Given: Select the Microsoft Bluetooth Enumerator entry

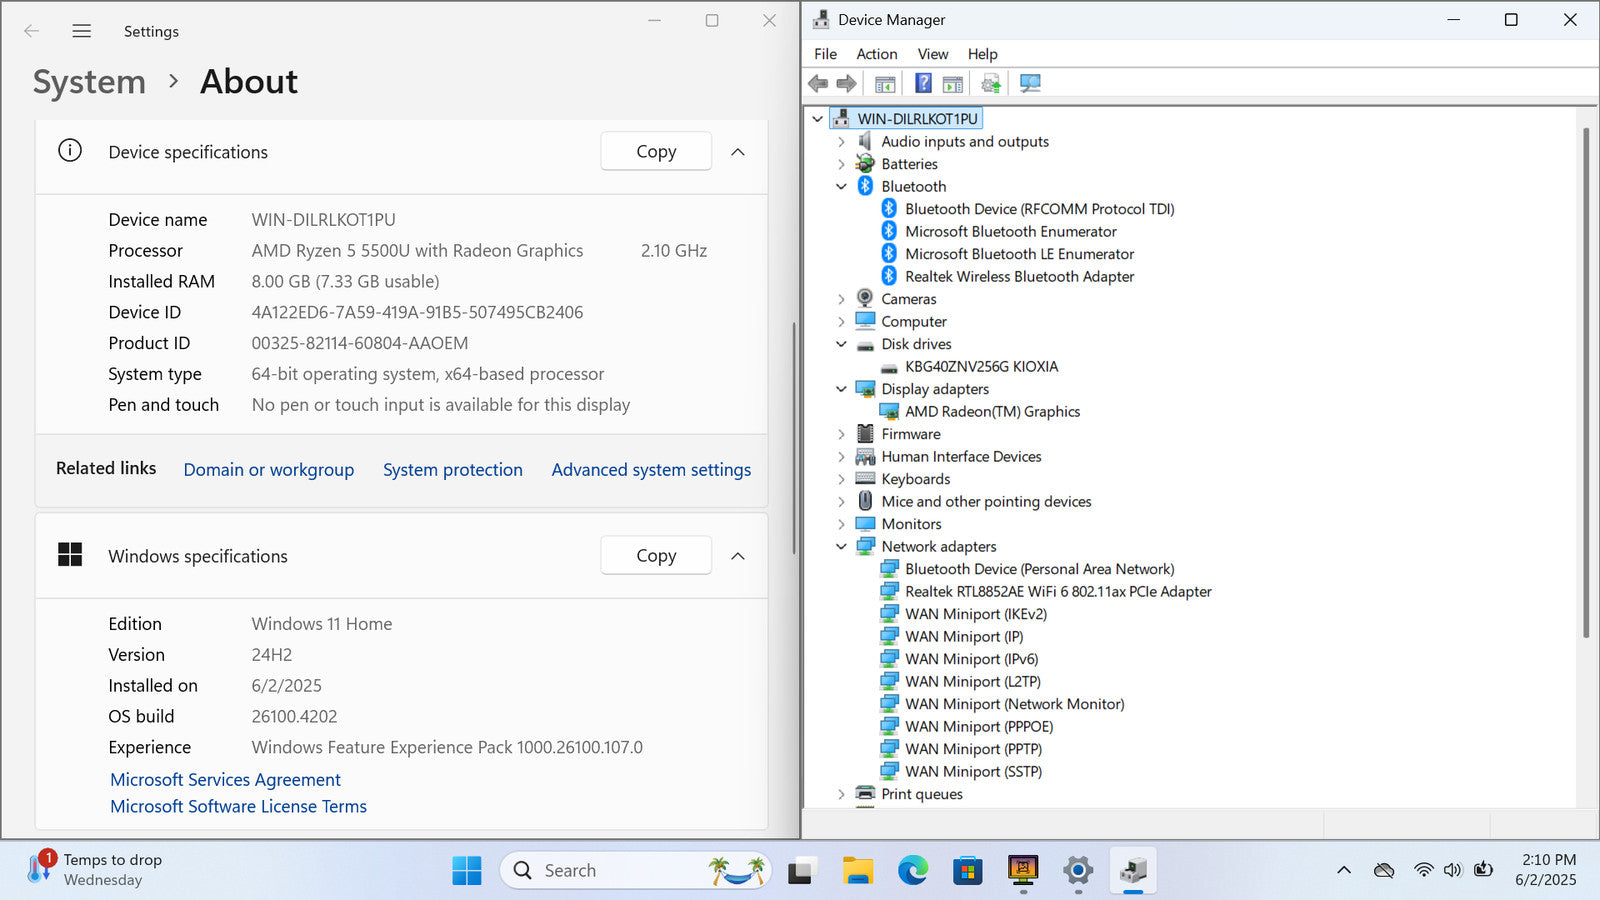Looking at the screenshot, I should point(1010,231).
